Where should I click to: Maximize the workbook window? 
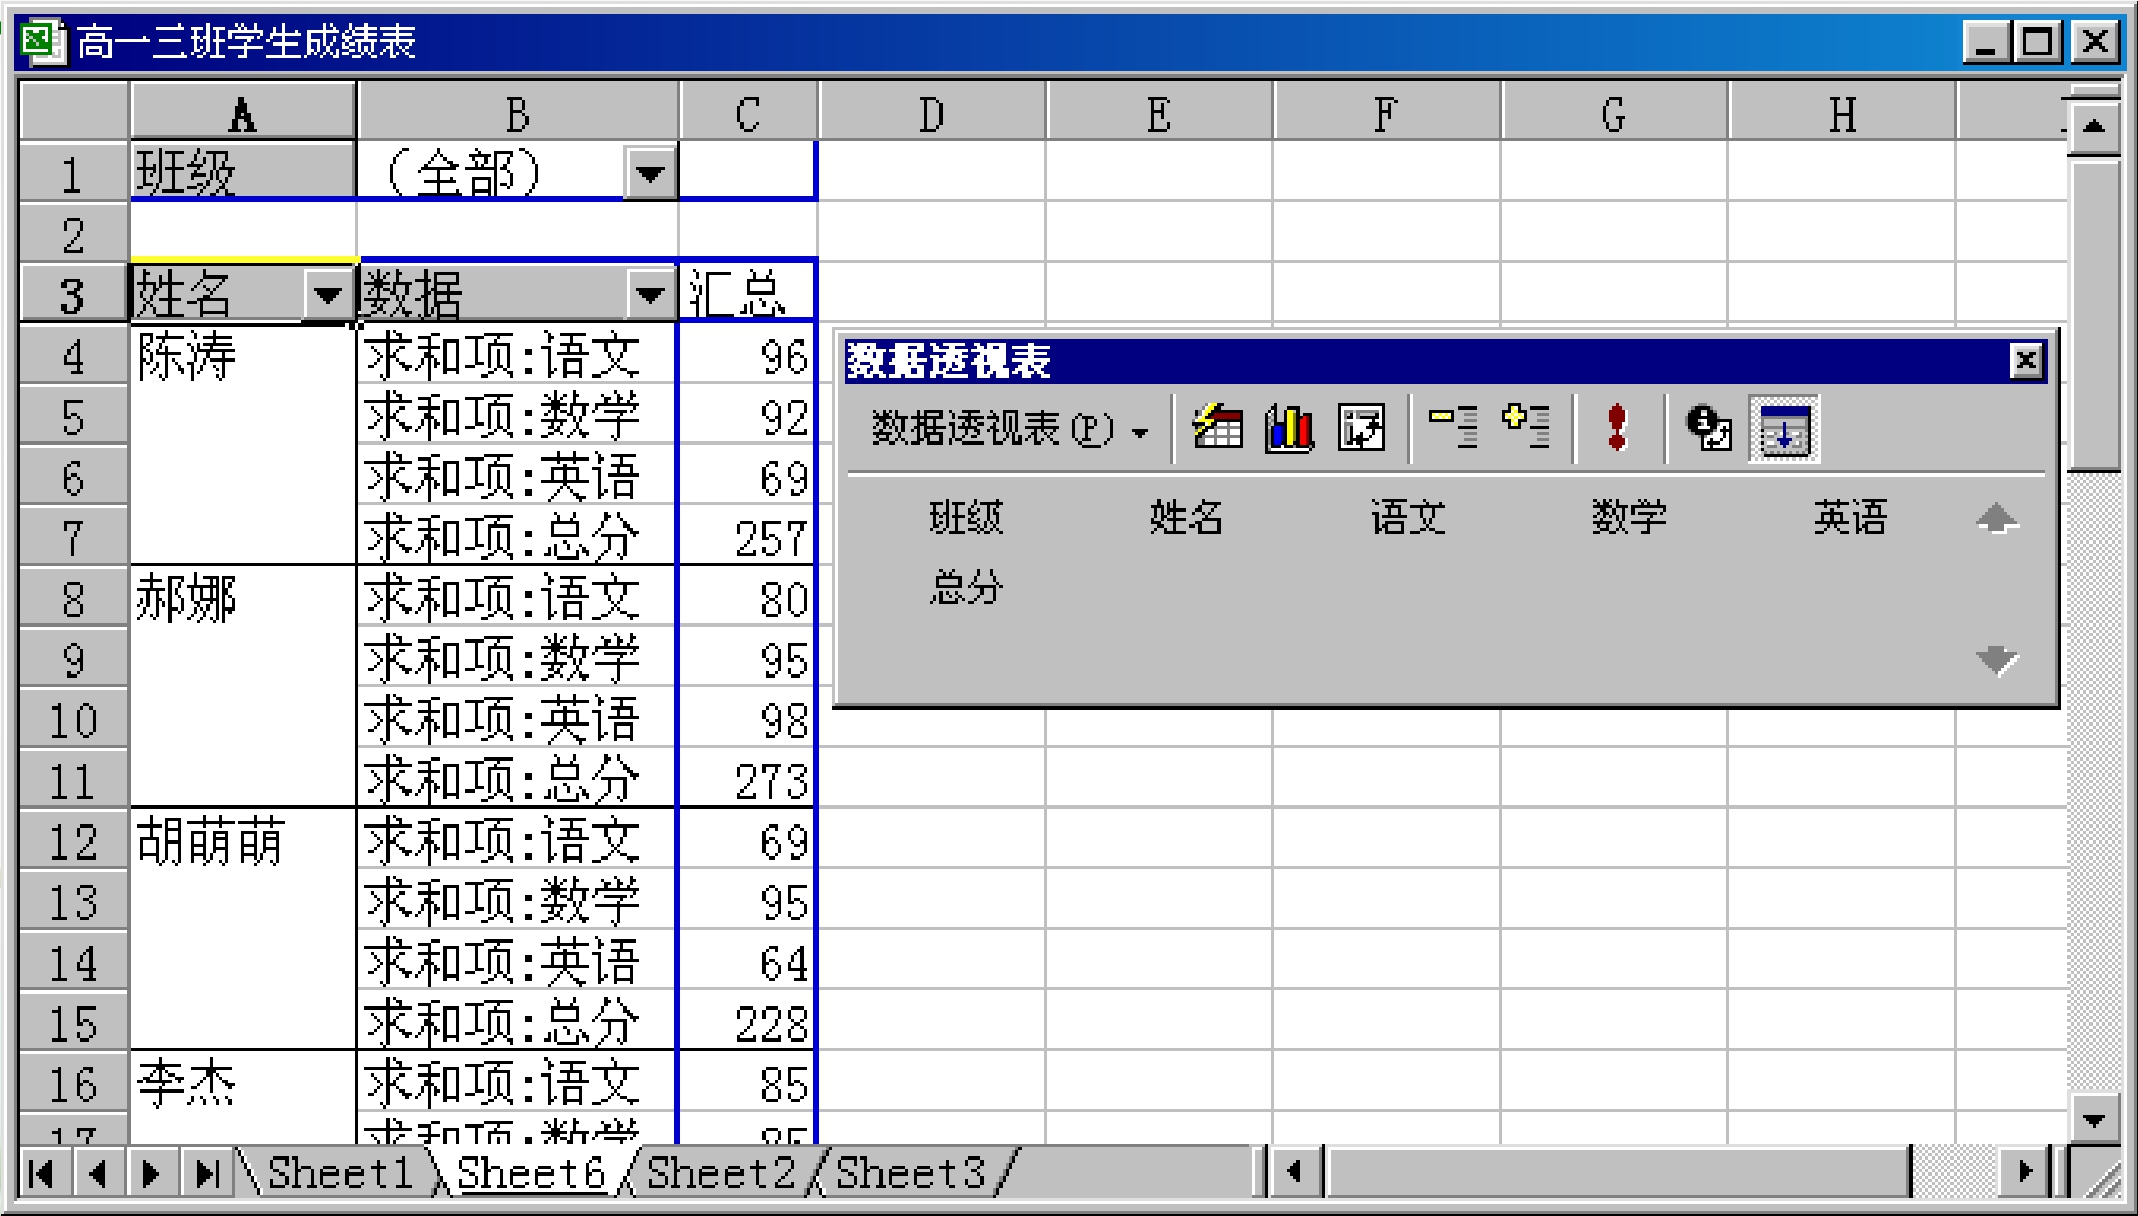[x=2038, y=42]
